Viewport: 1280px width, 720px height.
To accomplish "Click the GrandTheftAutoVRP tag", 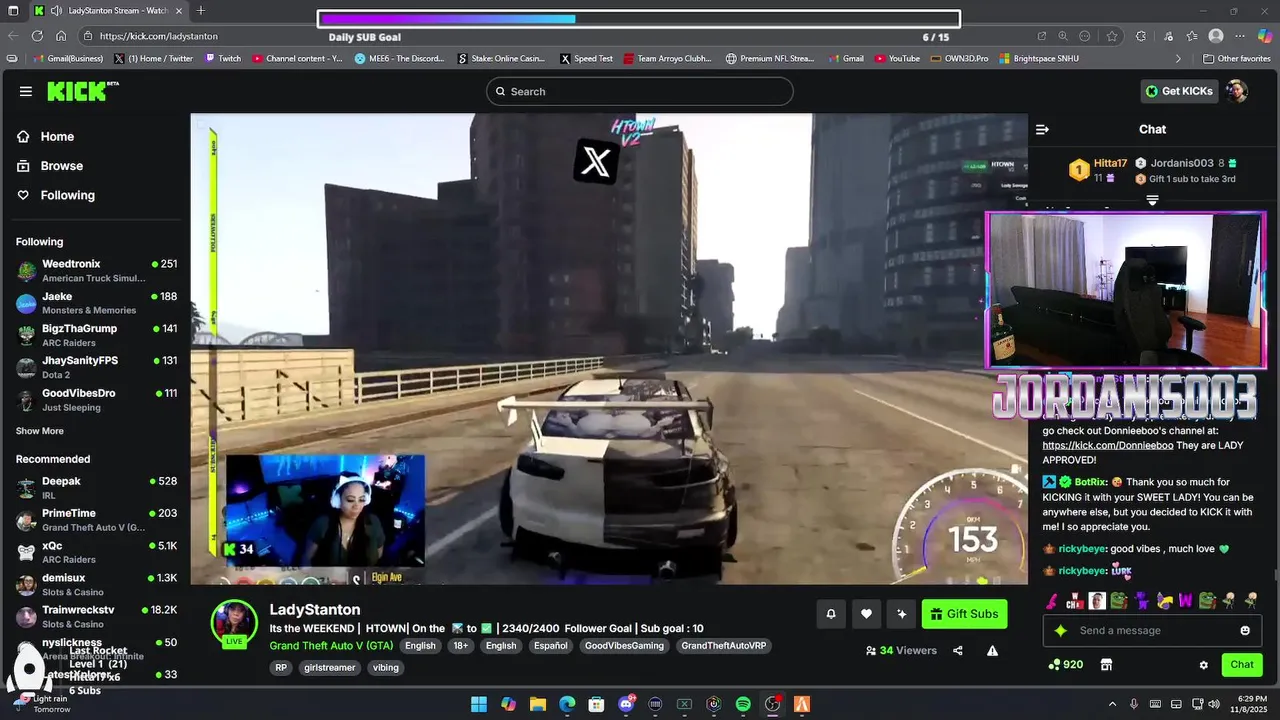I will 724,646.
